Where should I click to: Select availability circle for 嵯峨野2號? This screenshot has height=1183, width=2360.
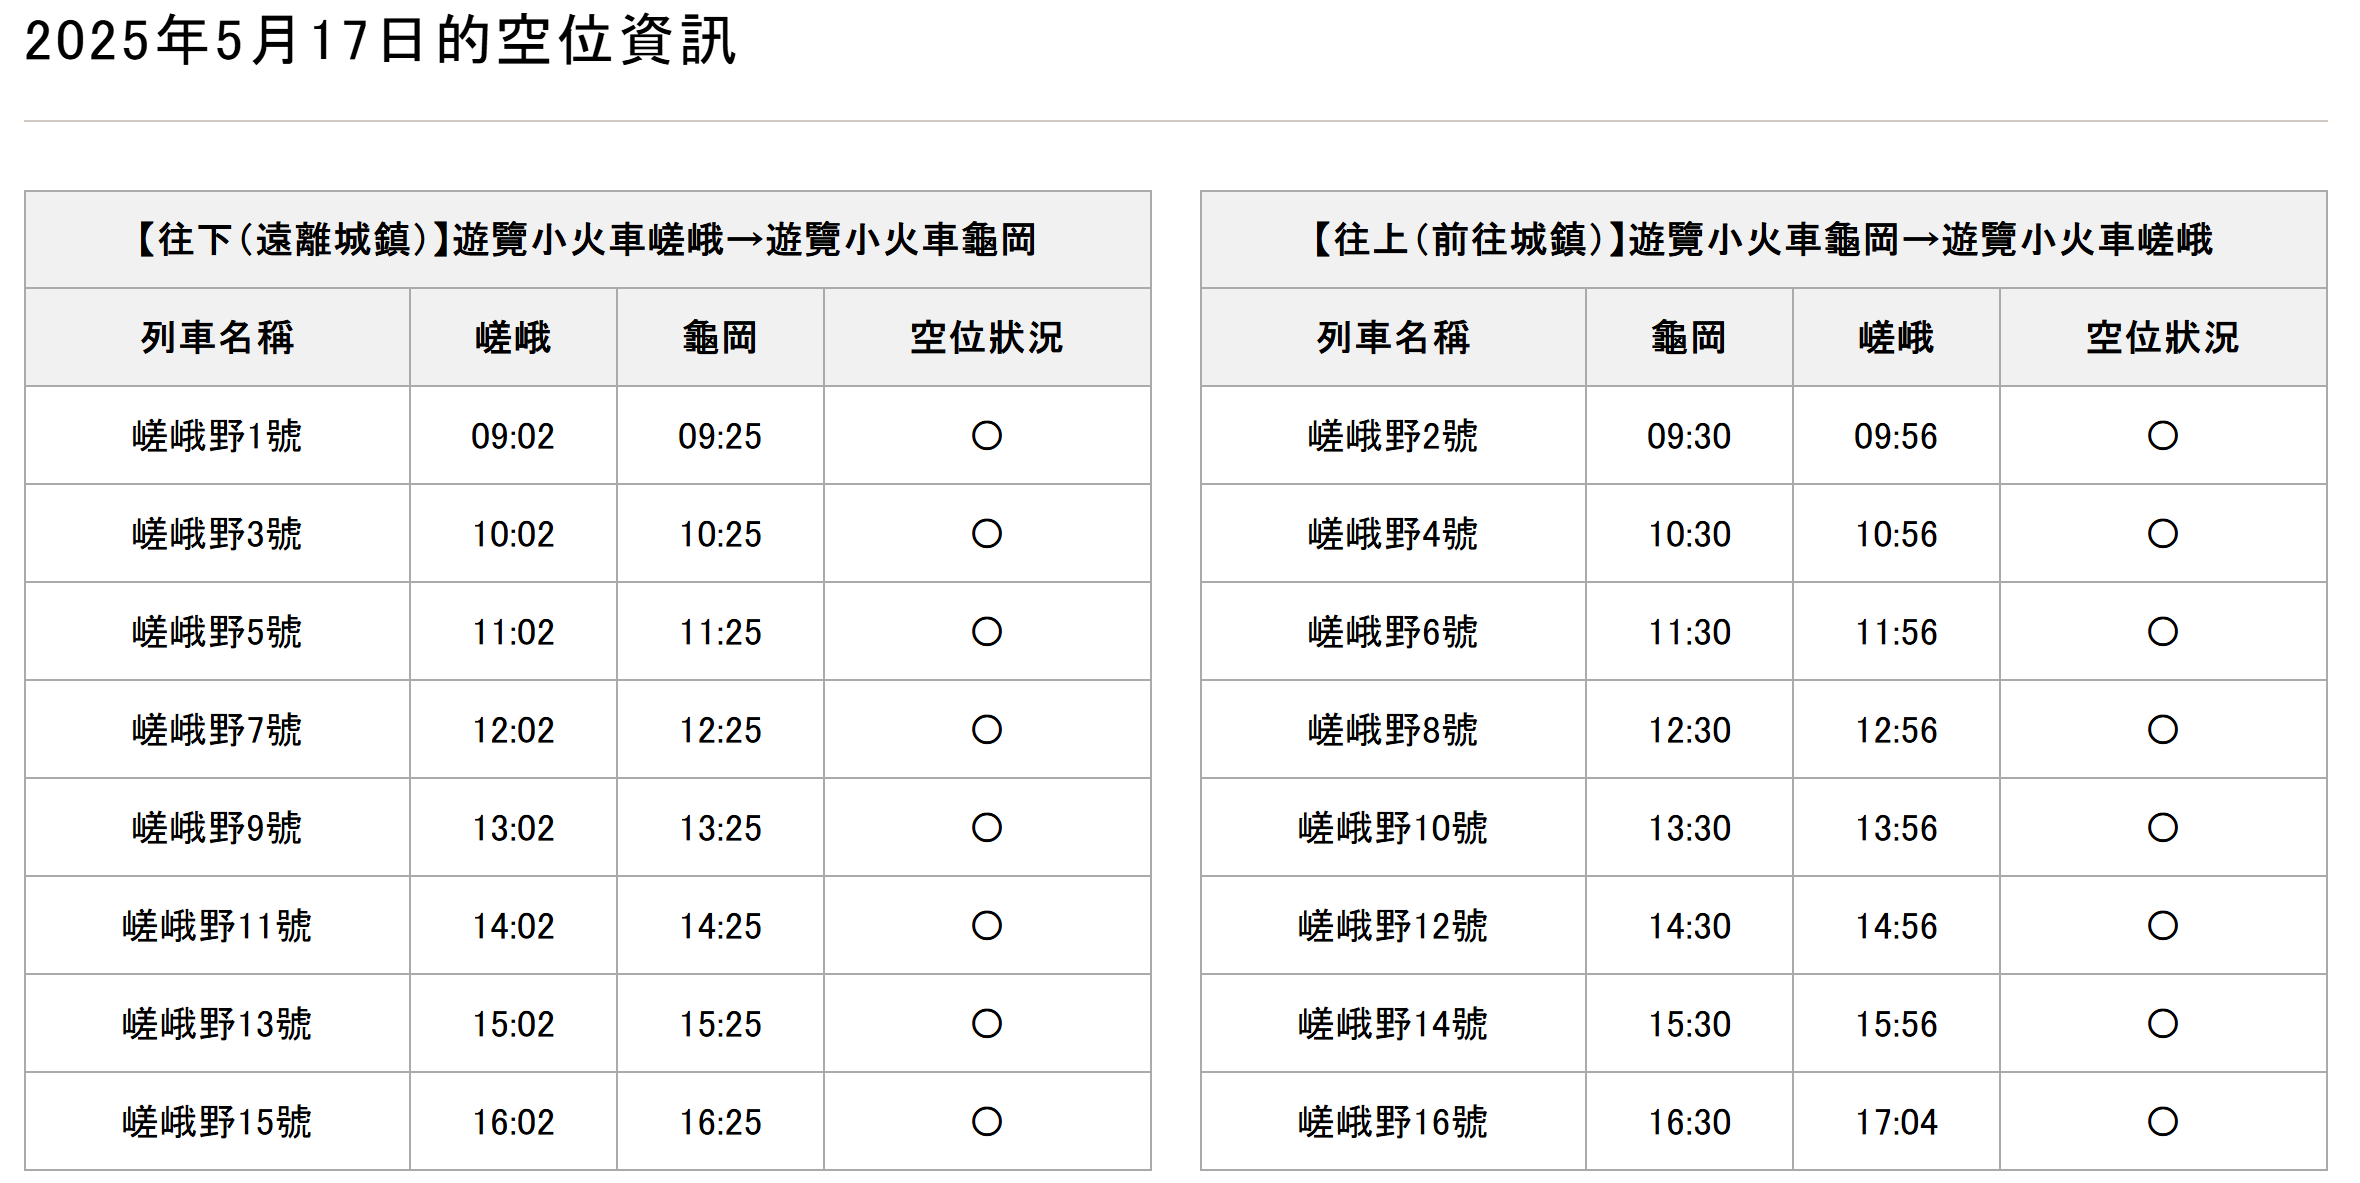click(2162, 436)
